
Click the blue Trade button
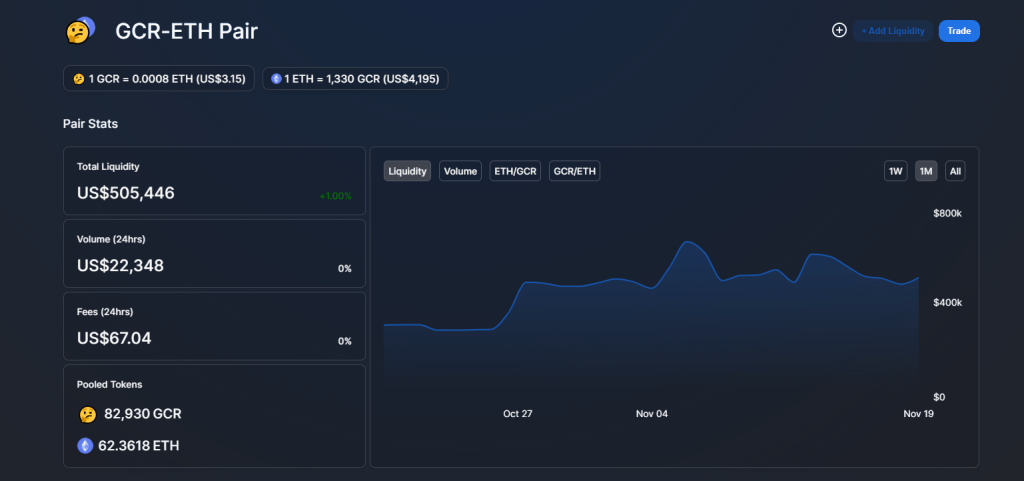[x=959, y=31]
